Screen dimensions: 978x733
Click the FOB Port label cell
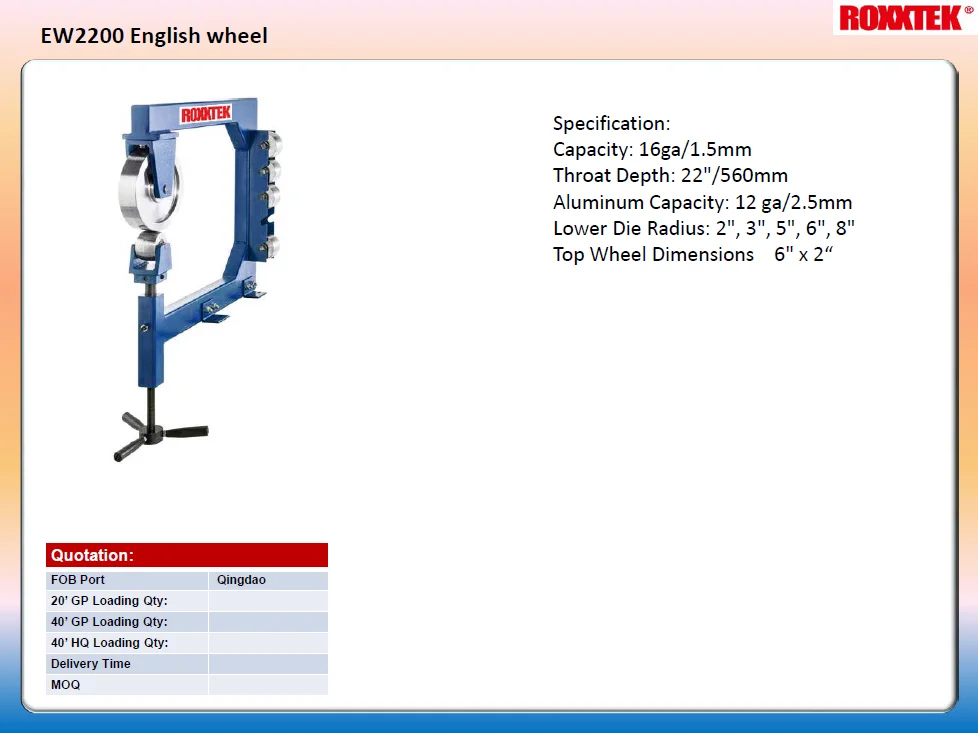coord(127,580)
